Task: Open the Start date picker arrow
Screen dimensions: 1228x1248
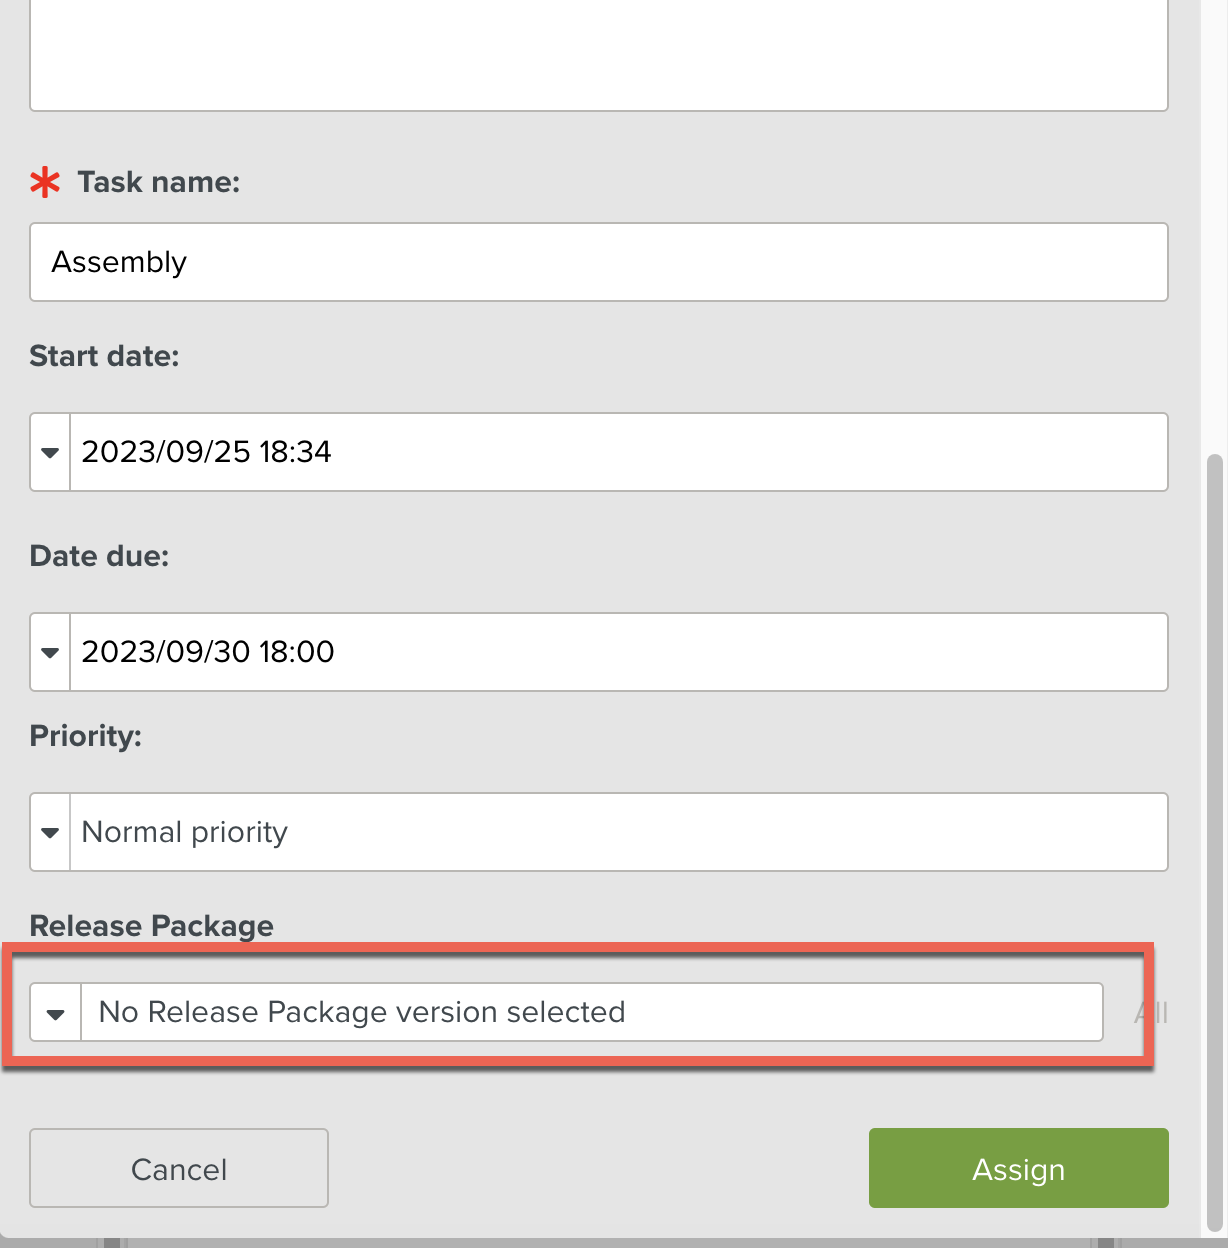Action: coord(50,452)
